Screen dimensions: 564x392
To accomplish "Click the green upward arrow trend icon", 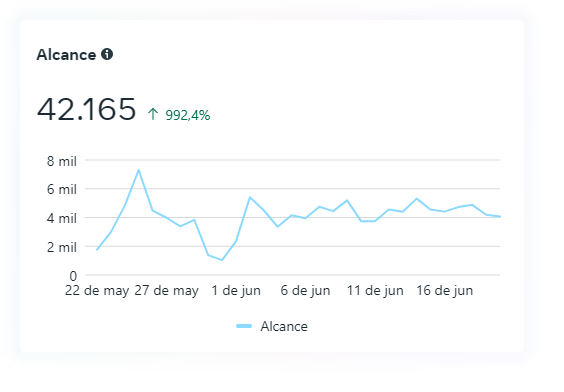I will tap(153, 114).
